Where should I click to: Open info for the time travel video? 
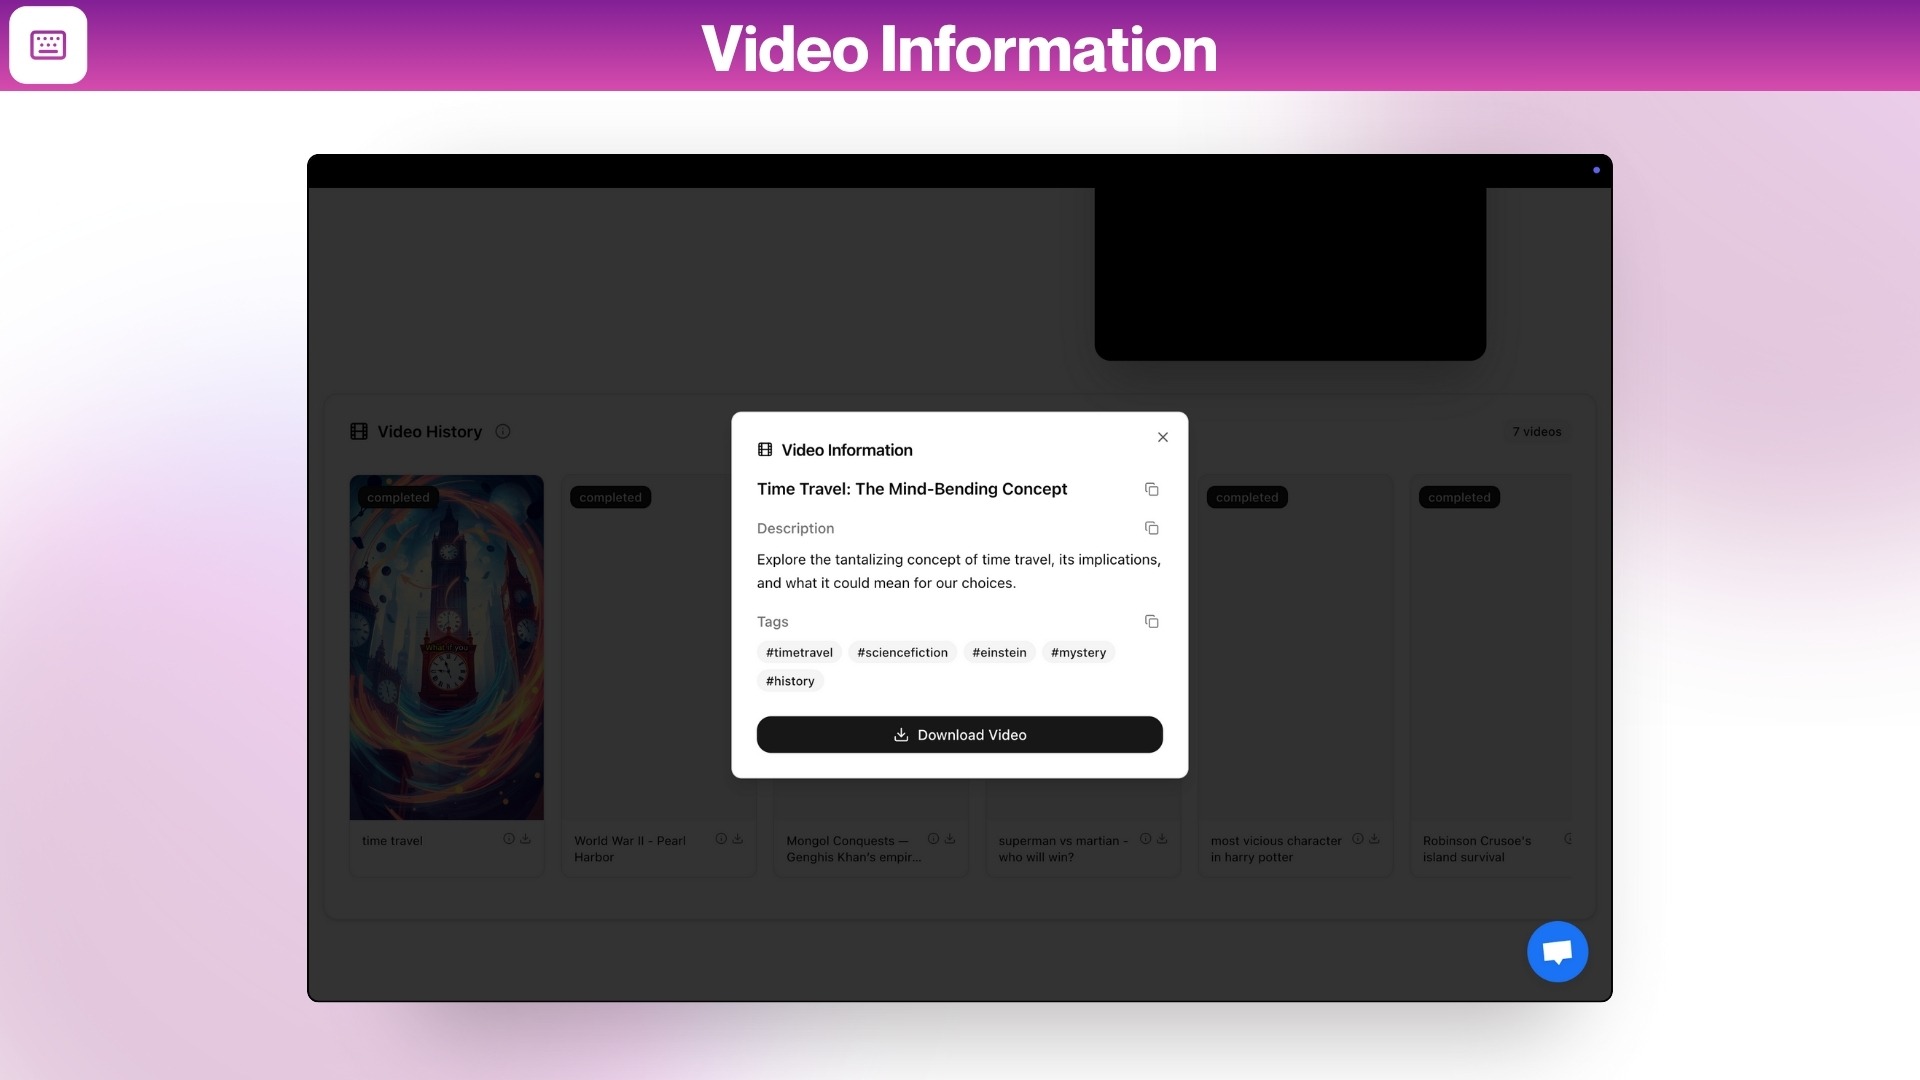click(x=507, y=839)
